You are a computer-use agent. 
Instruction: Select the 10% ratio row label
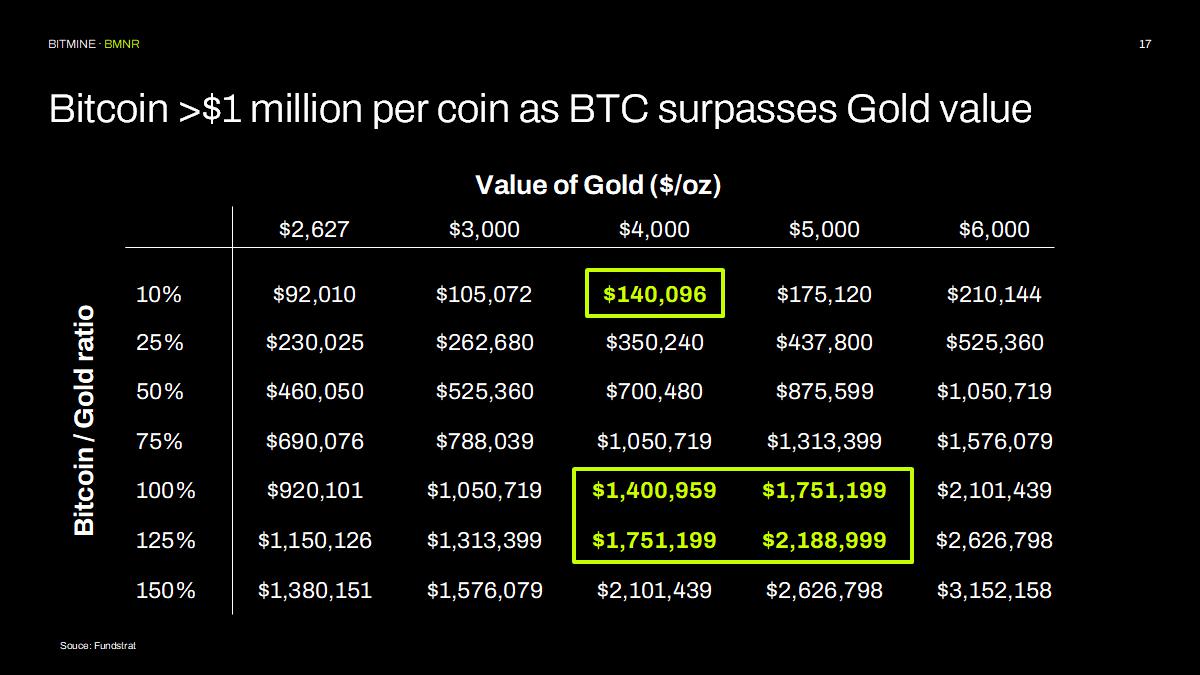tap(159, 294)
